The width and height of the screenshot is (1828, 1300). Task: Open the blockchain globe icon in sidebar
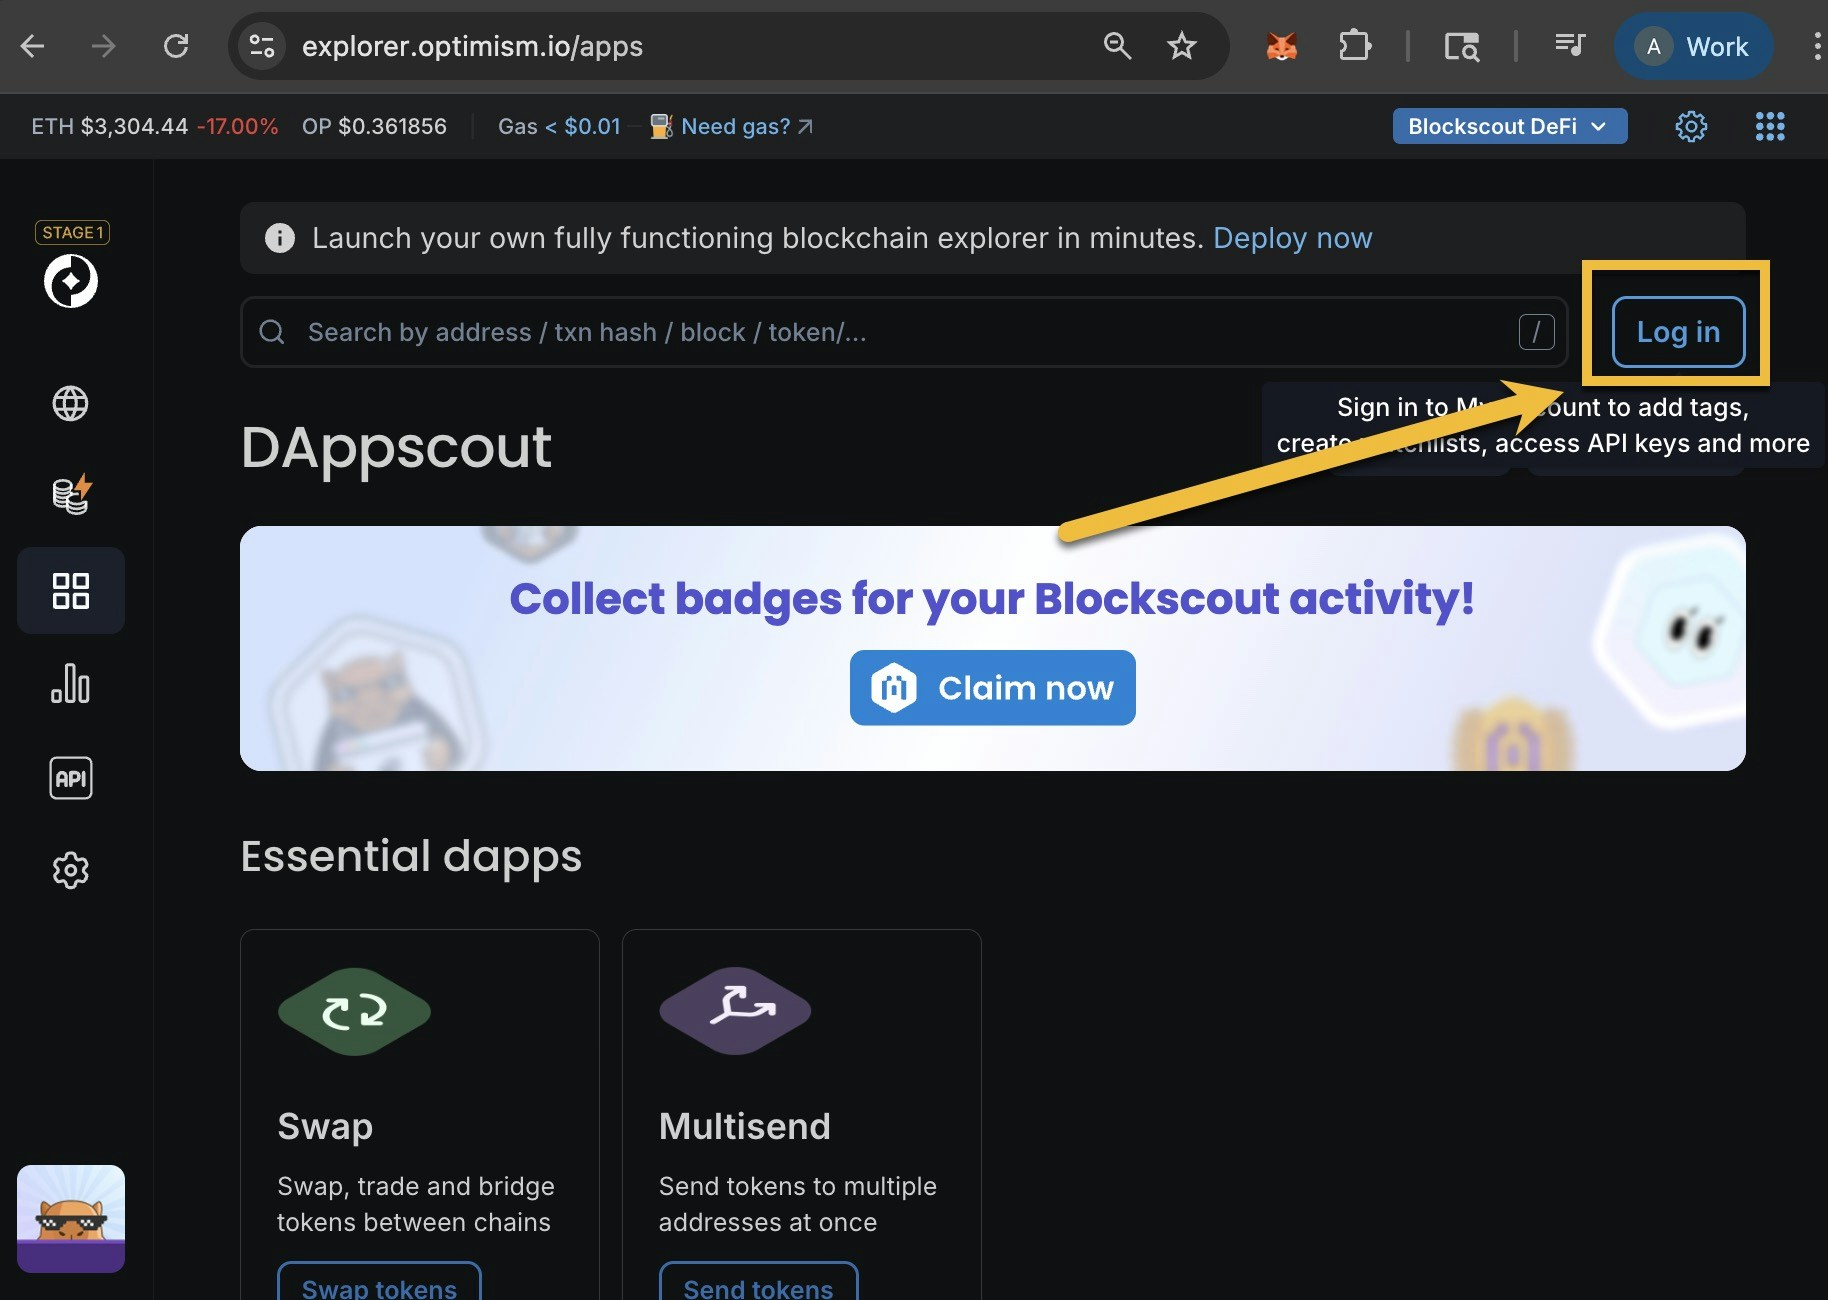[69, 404]
